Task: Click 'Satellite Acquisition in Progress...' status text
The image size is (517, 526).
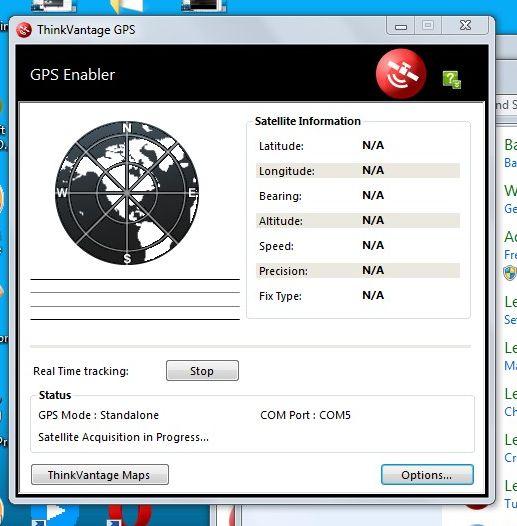Action: [x=123, y=437]
